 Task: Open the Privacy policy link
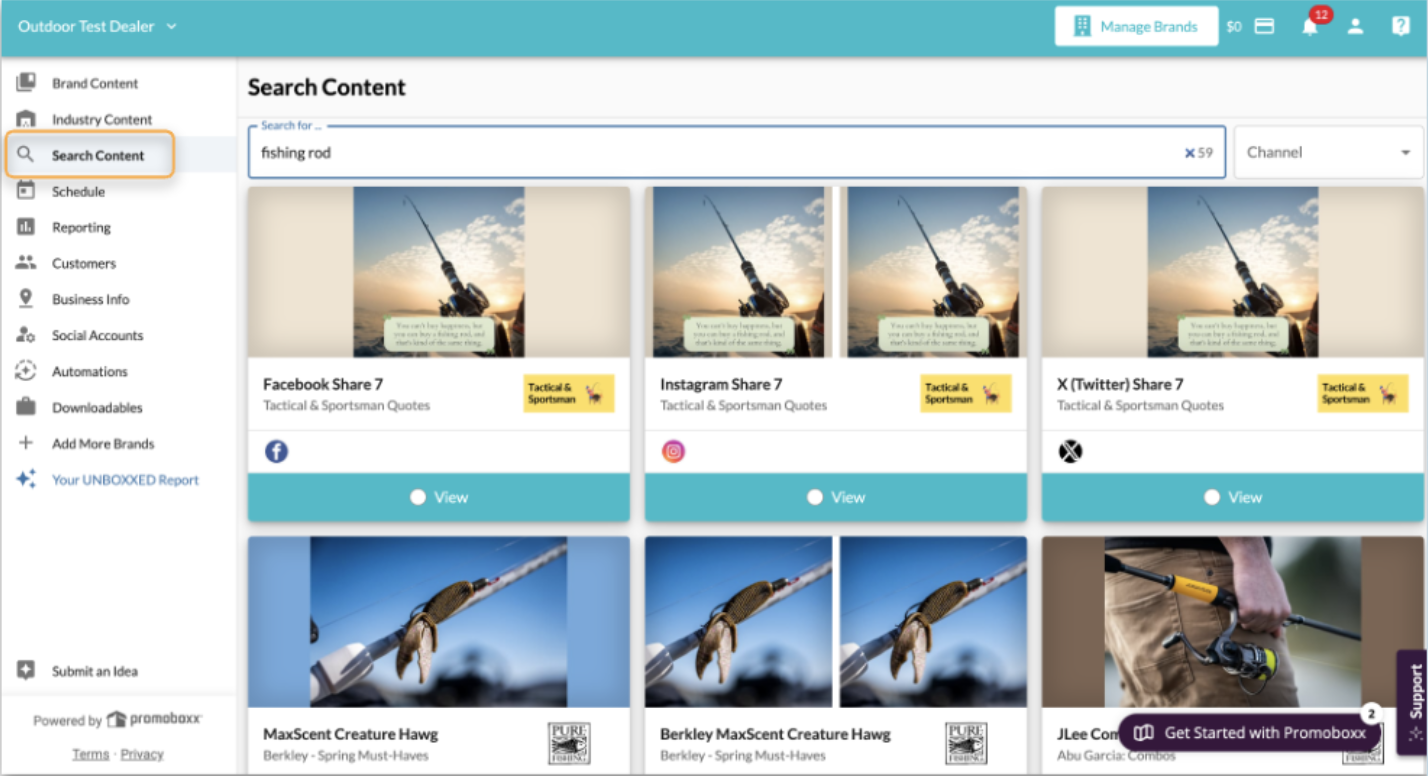pyautogui.click(x=141, y=754)
